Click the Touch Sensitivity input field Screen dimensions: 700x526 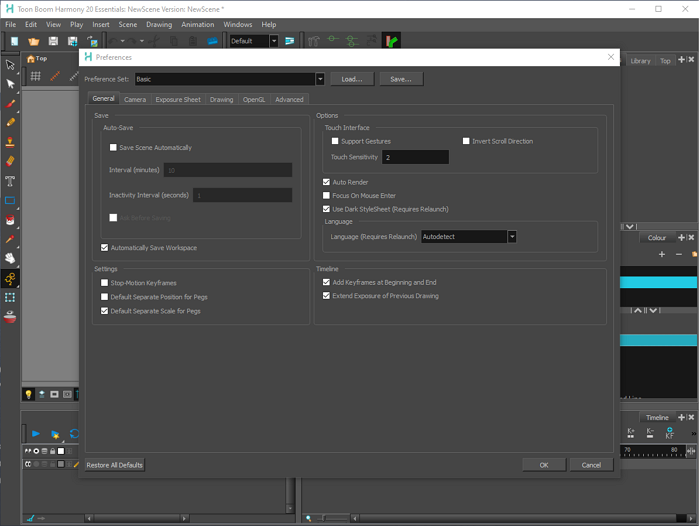(x=415, y=157)
